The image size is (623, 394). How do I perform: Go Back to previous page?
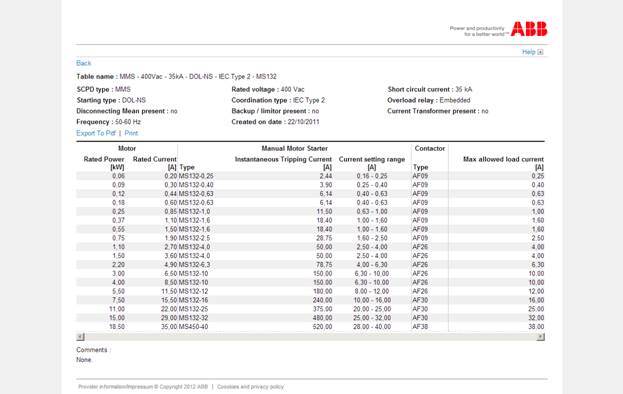tap(83, 63)
